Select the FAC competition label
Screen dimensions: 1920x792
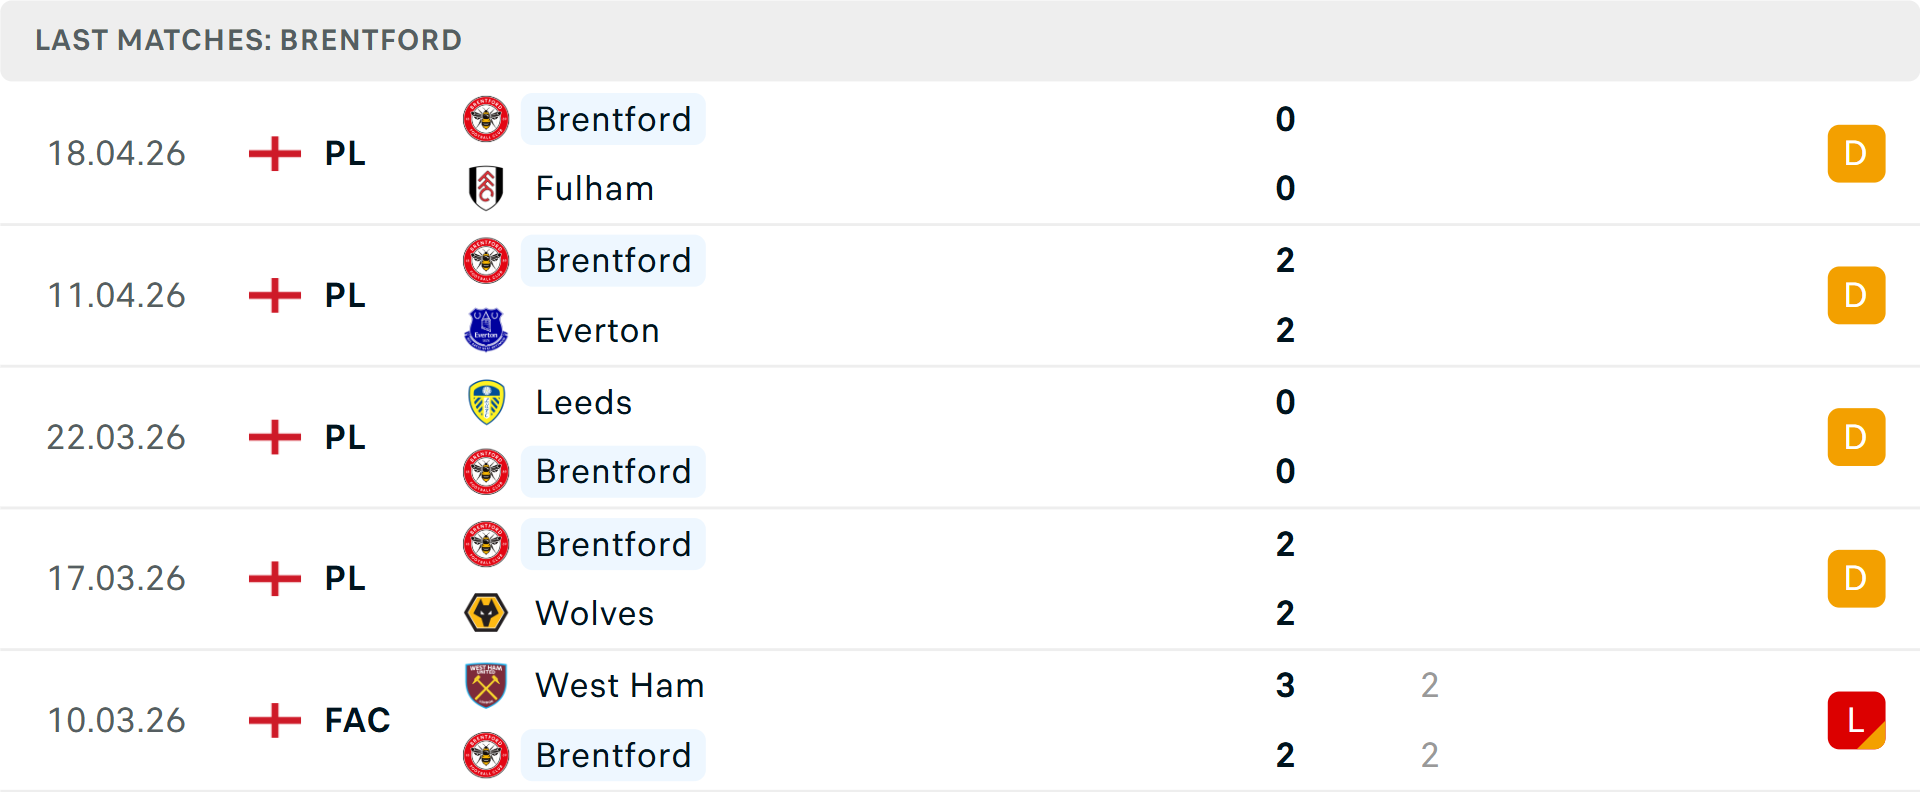[356, 720]
